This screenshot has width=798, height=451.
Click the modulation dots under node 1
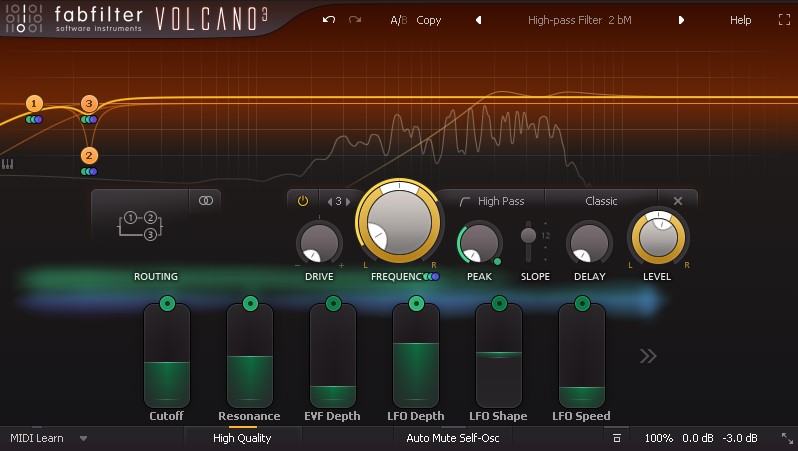tap(34, 120)
